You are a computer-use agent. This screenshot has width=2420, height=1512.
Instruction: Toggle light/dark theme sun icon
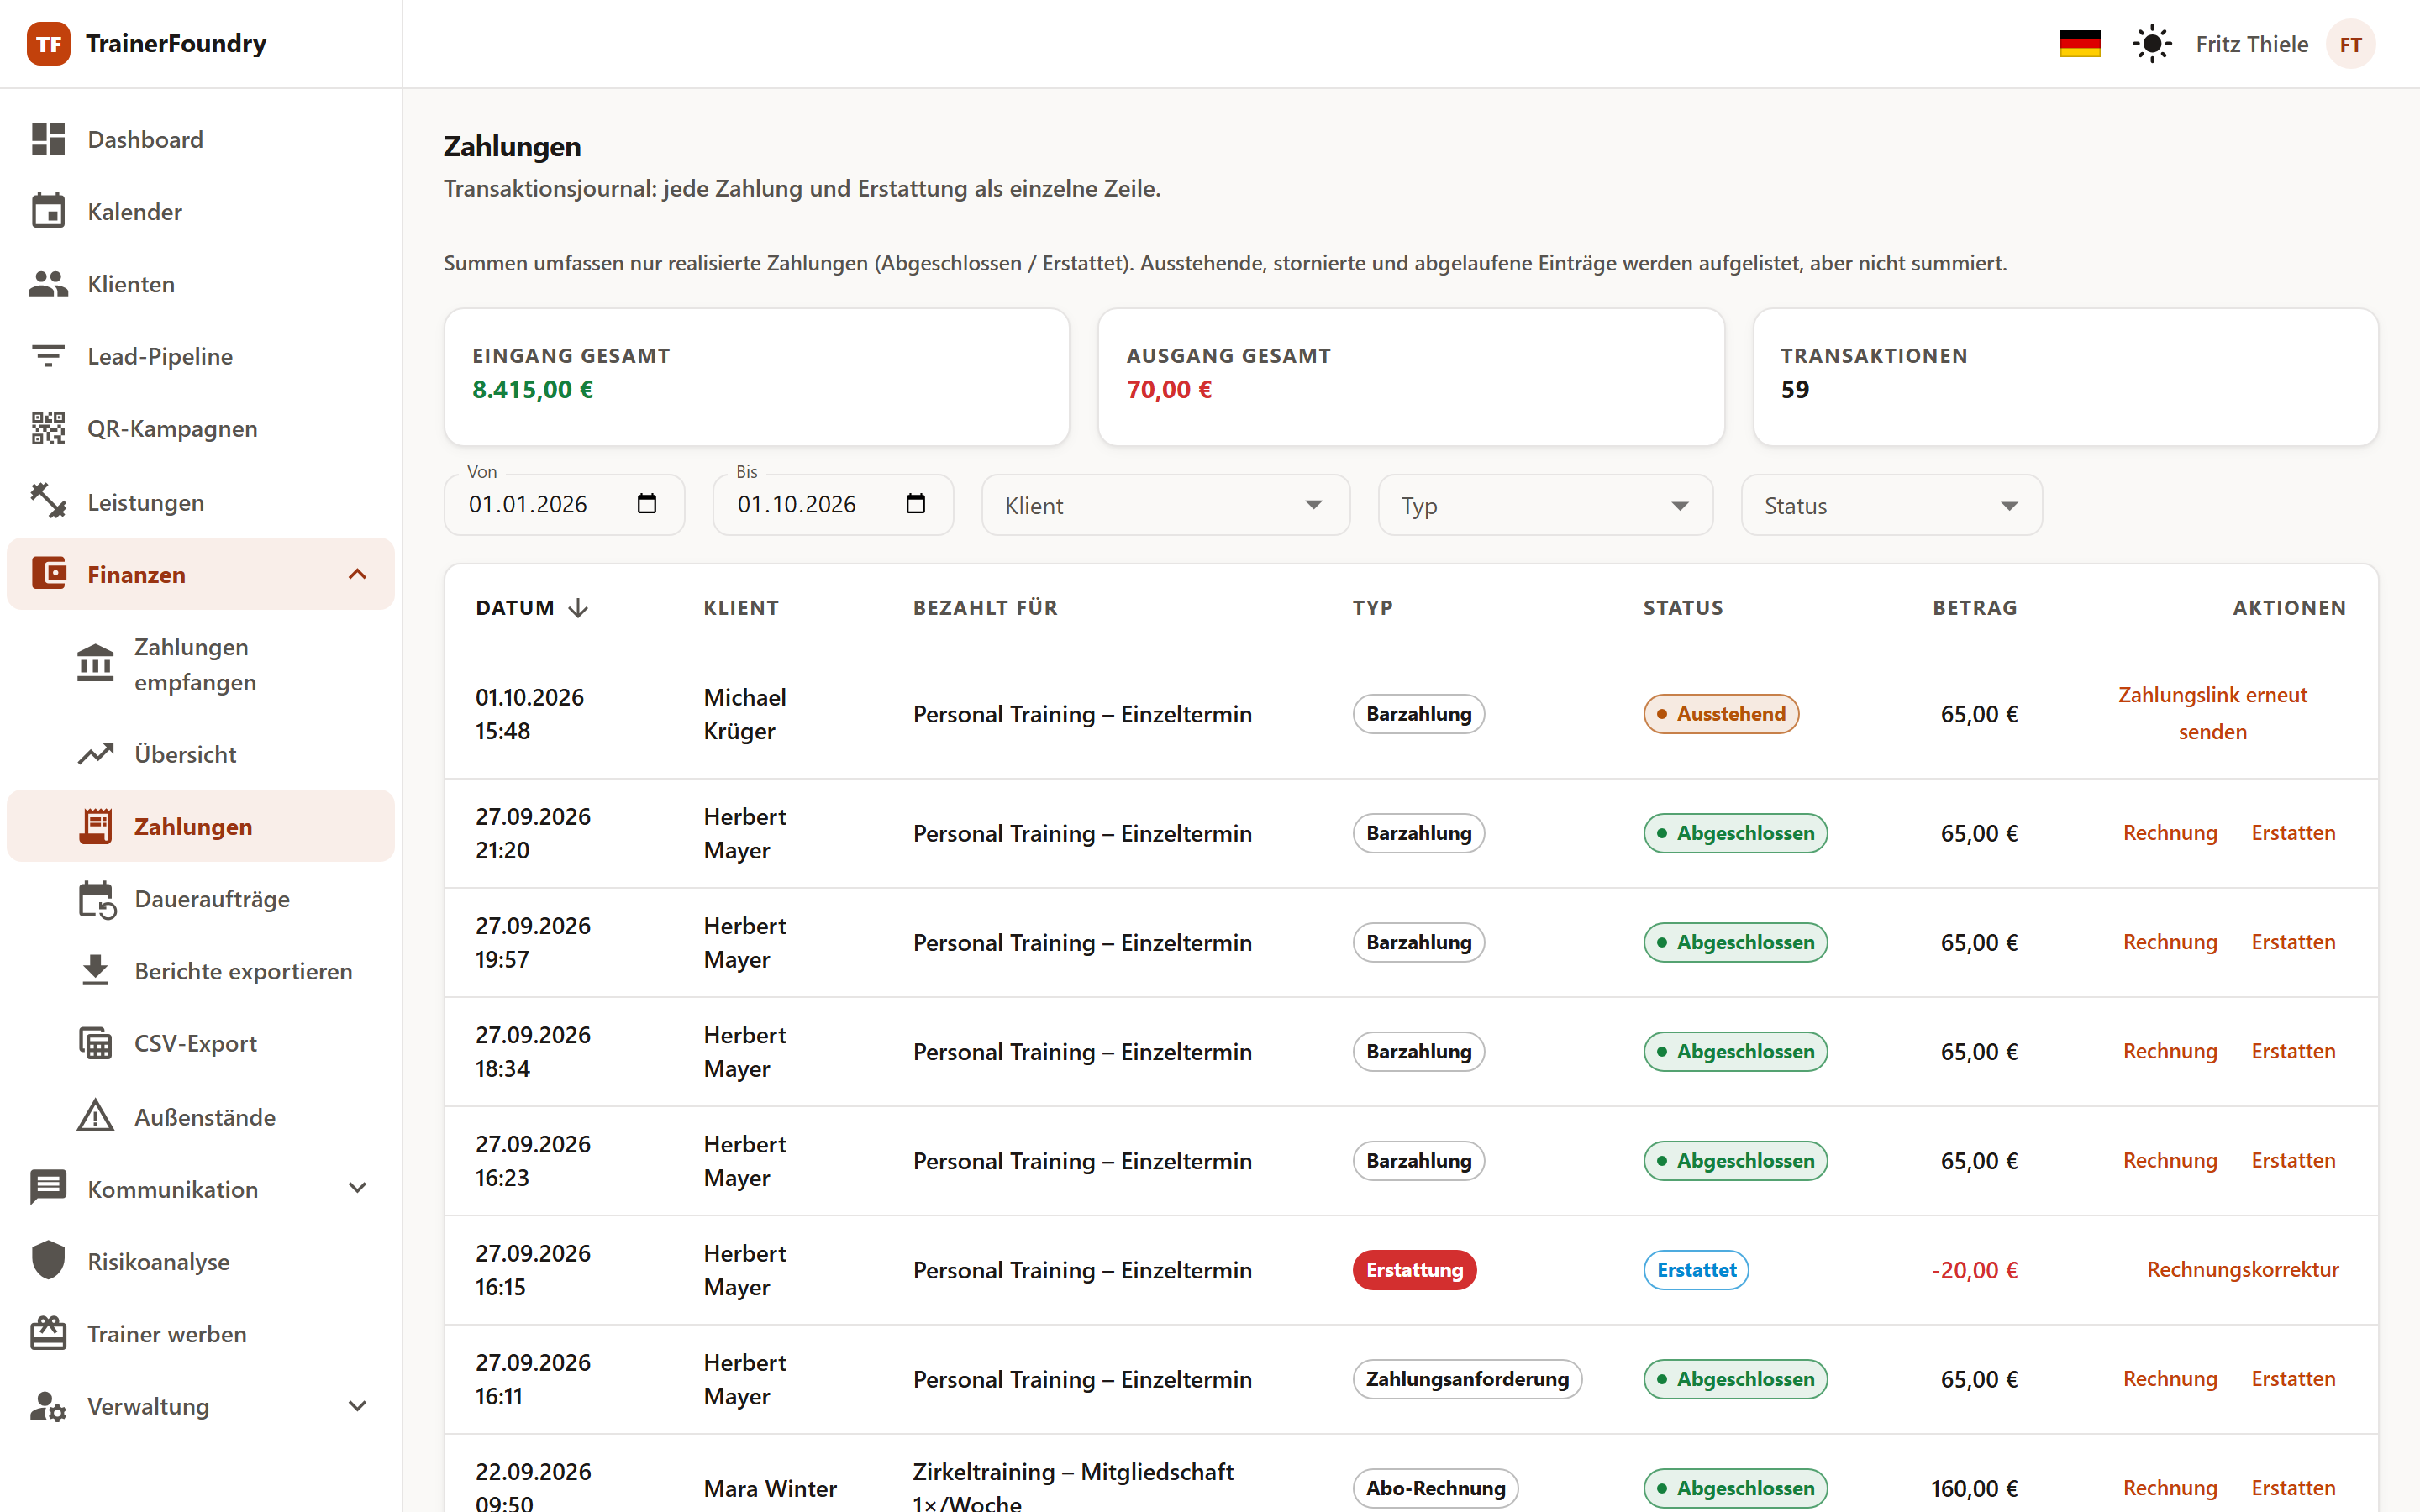(2152, 44)
